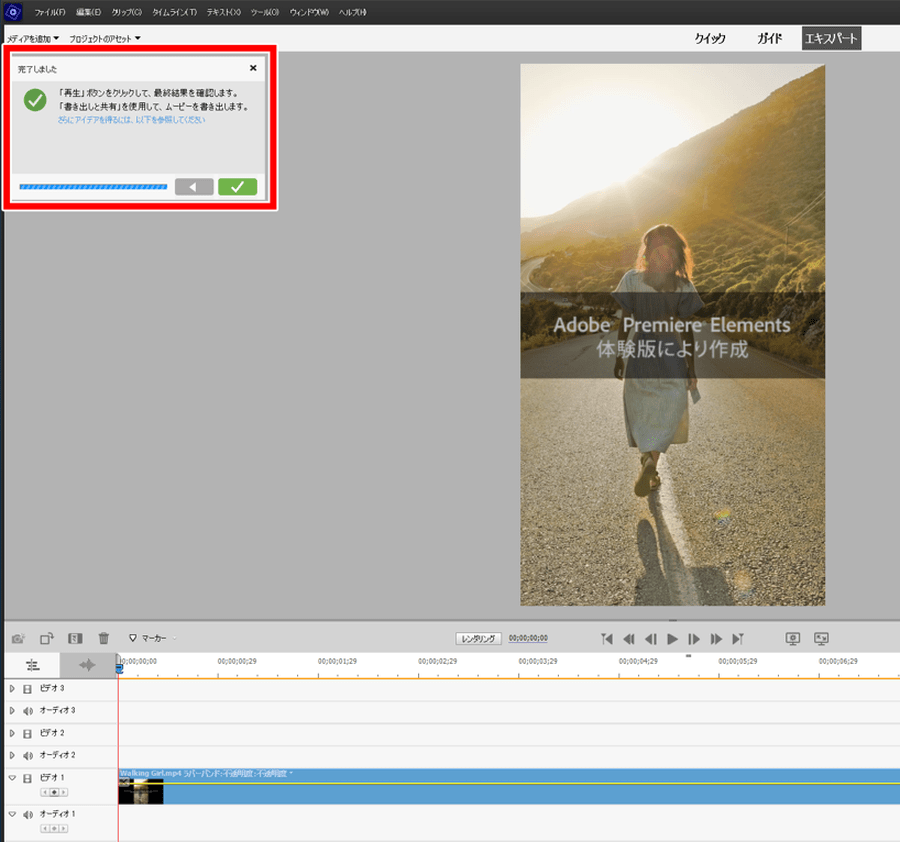Go to next edit point
Screen dimensions: 900x842
(738, 639)
